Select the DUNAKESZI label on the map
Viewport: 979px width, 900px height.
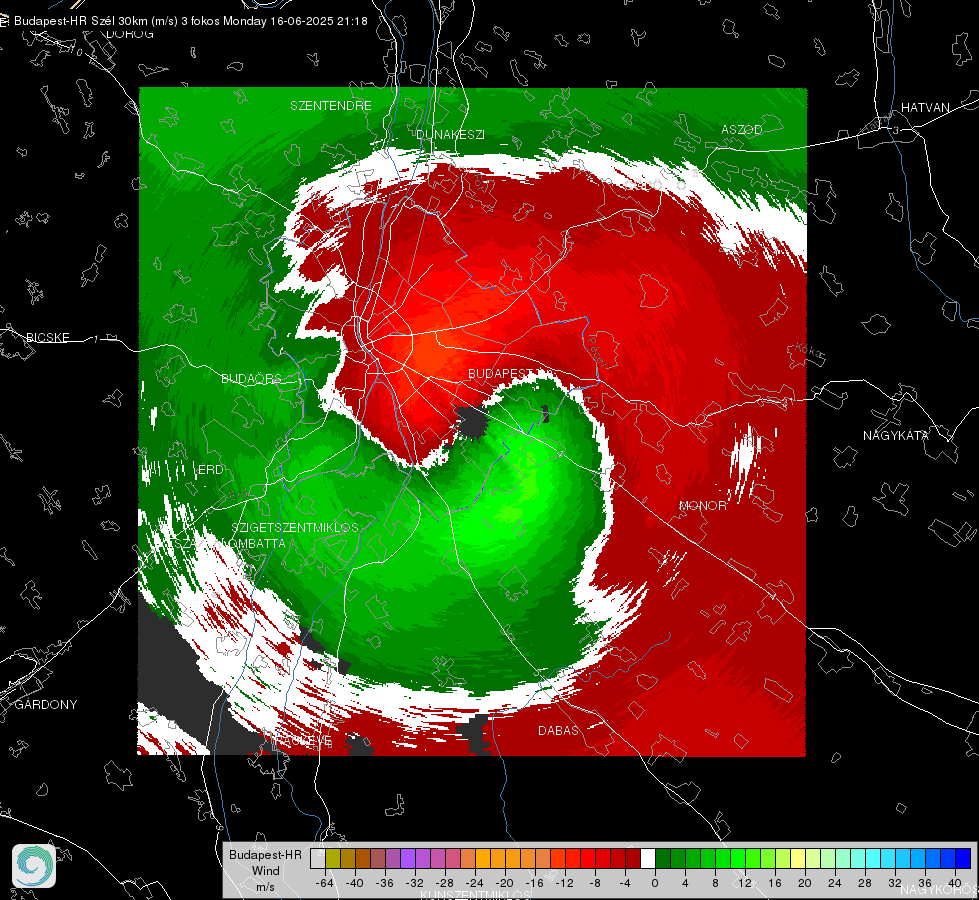click(x=450, y=134)
